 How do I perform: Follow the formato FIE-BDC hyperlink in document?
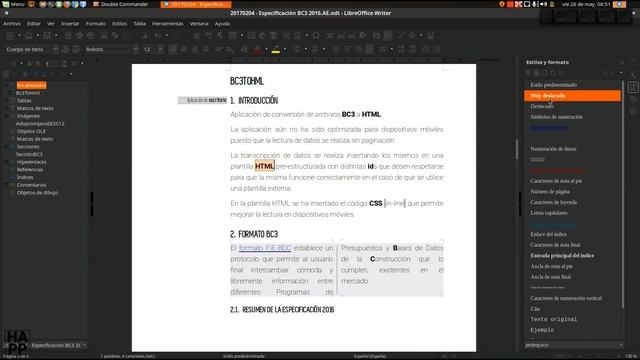click(265, 248)
